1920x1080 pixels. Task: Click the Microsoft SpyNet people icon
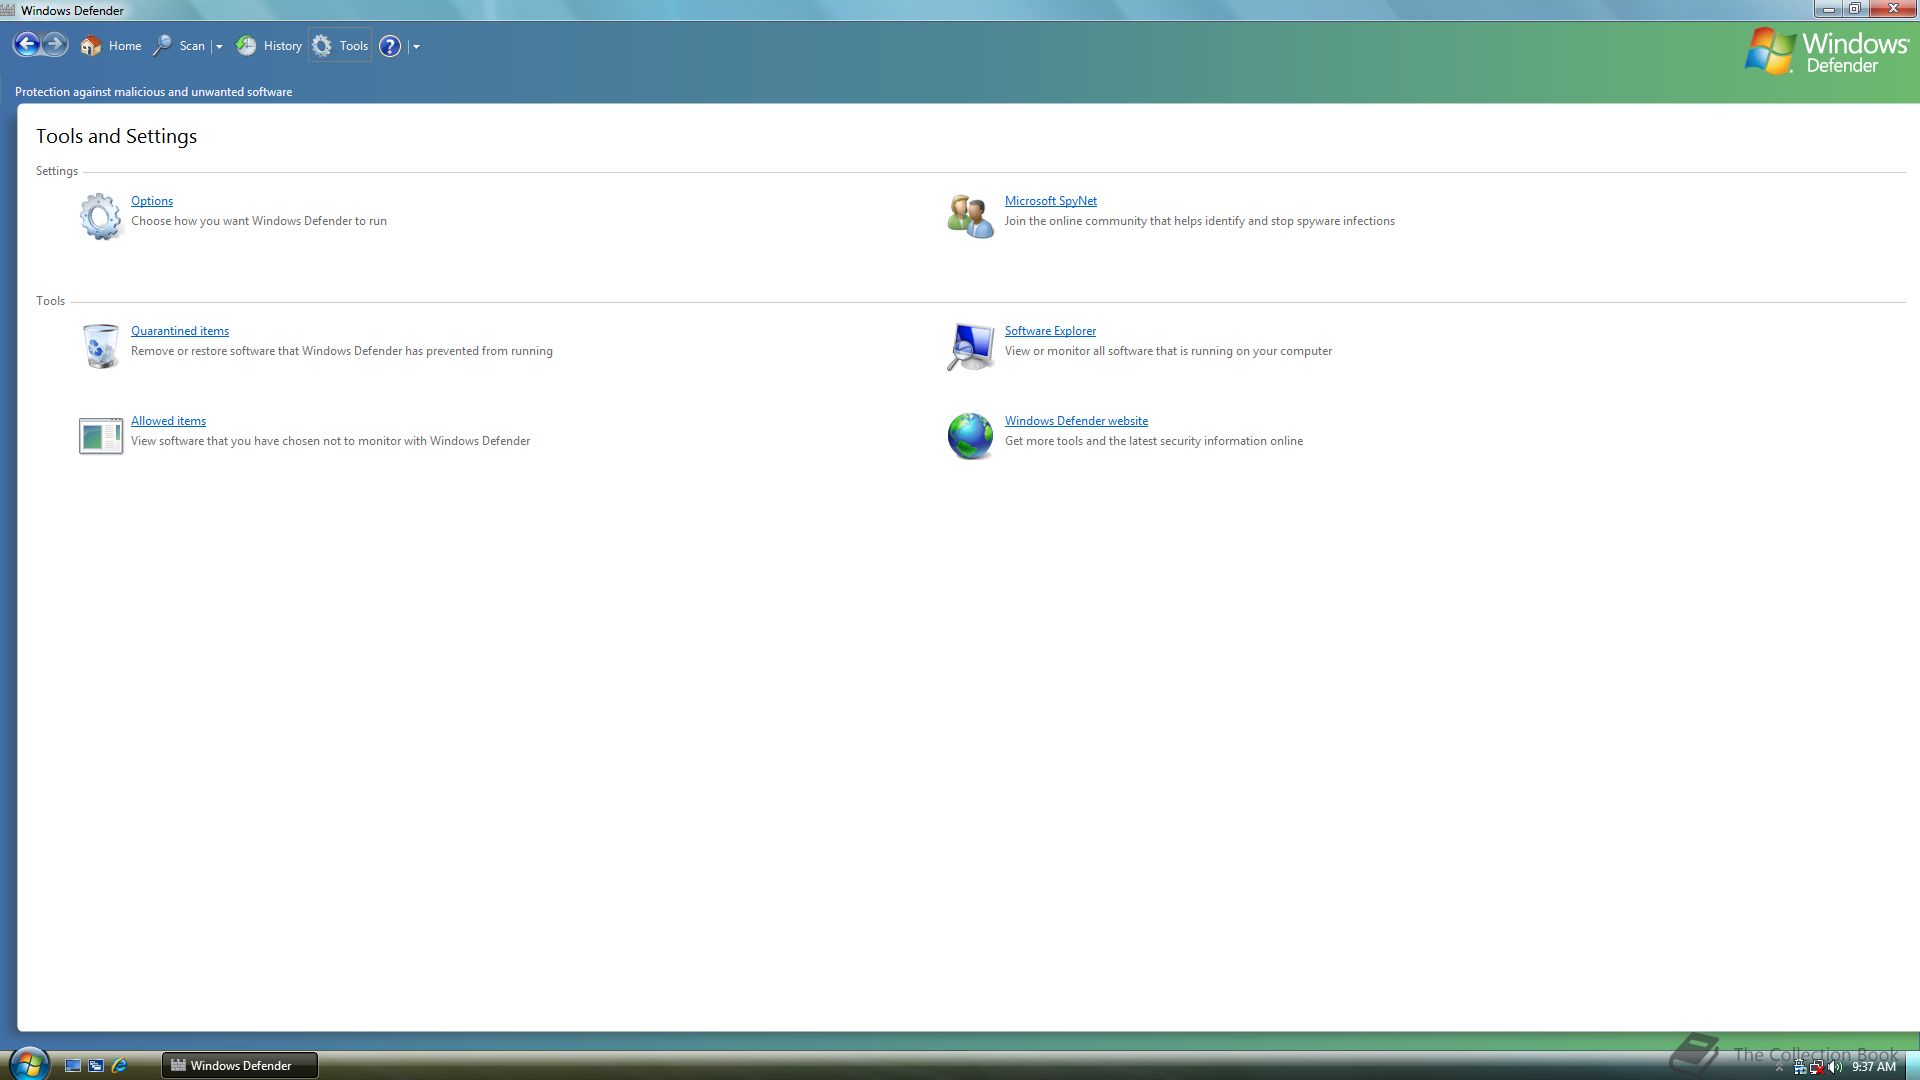[971, 216]
